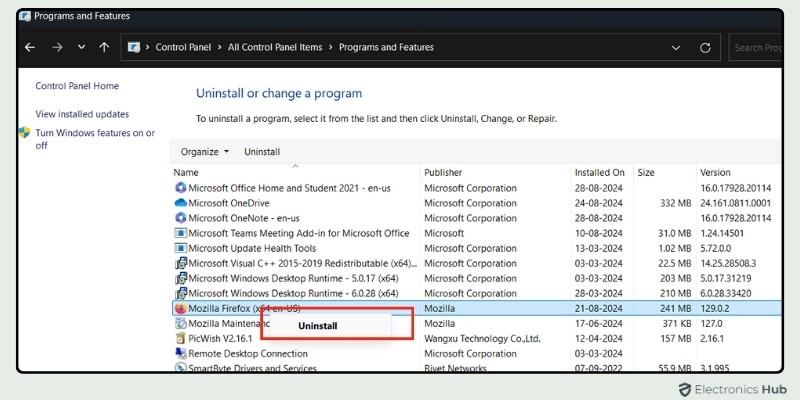Open Control Panel Home link
Screen dimensions: 800x400
[x=77, y=86]
